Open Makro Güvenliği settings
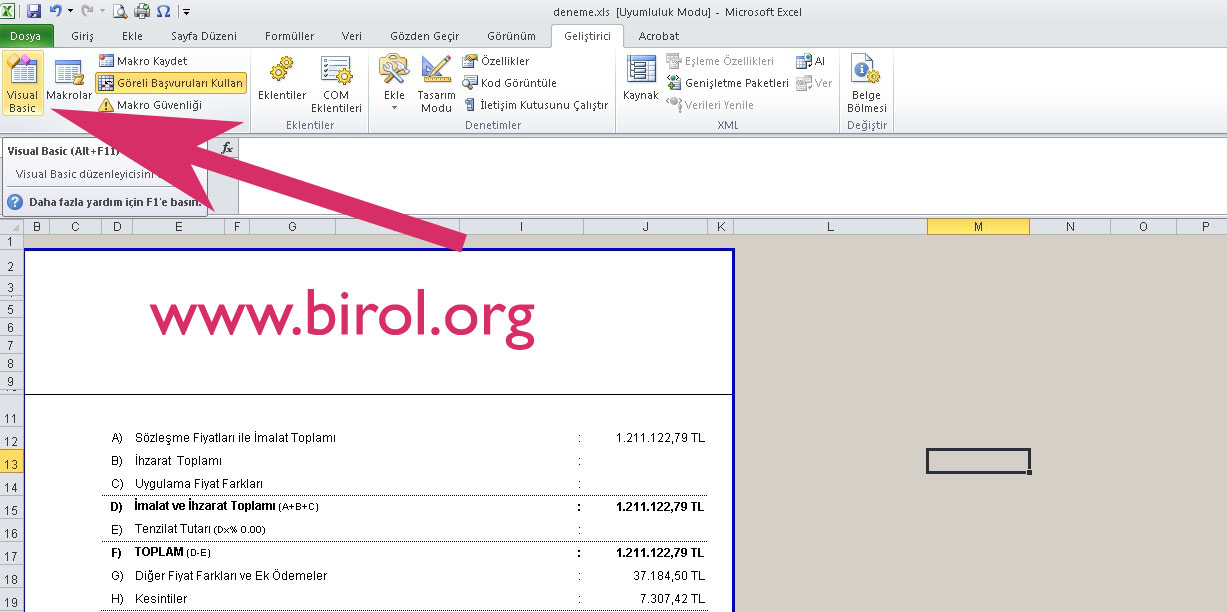This screenshot has height=612, width=1227. click(150, 105)
